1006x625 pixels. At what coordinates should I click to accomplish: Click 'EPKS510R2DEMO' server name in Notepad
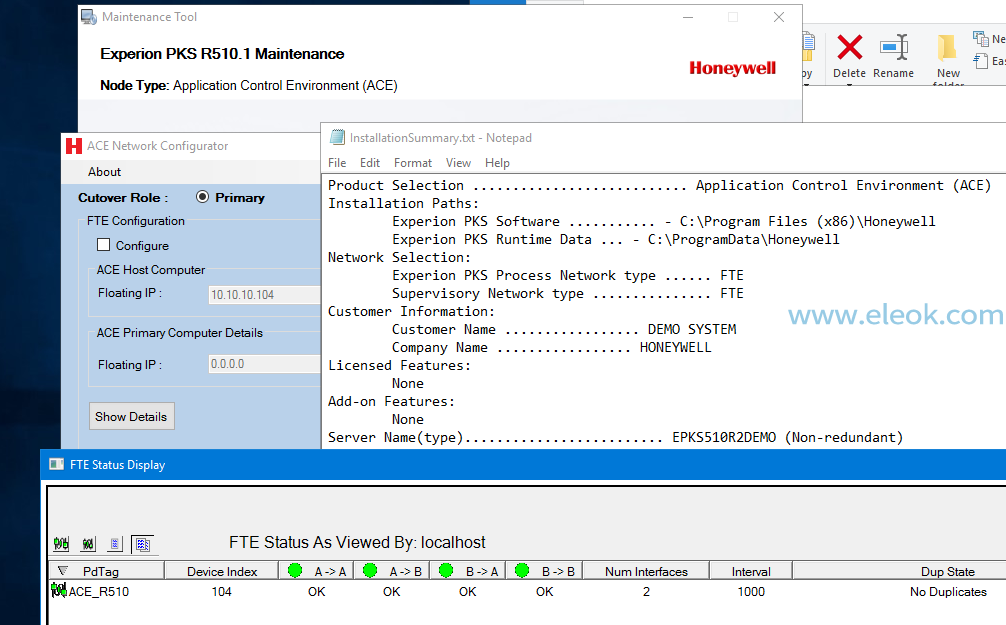pos(724,437)
